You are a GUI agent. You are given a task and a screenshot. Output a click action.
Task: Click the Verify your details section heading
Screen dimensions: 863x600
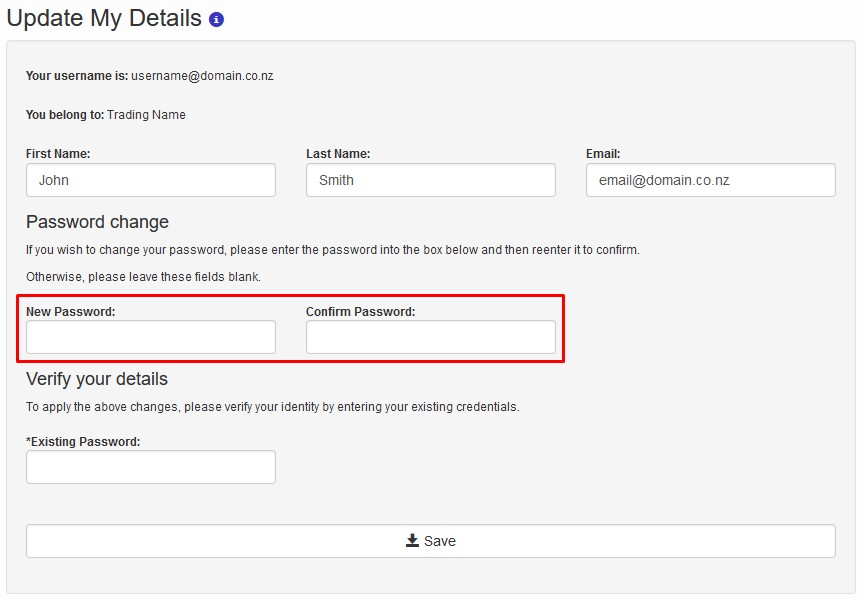[97, 379]
